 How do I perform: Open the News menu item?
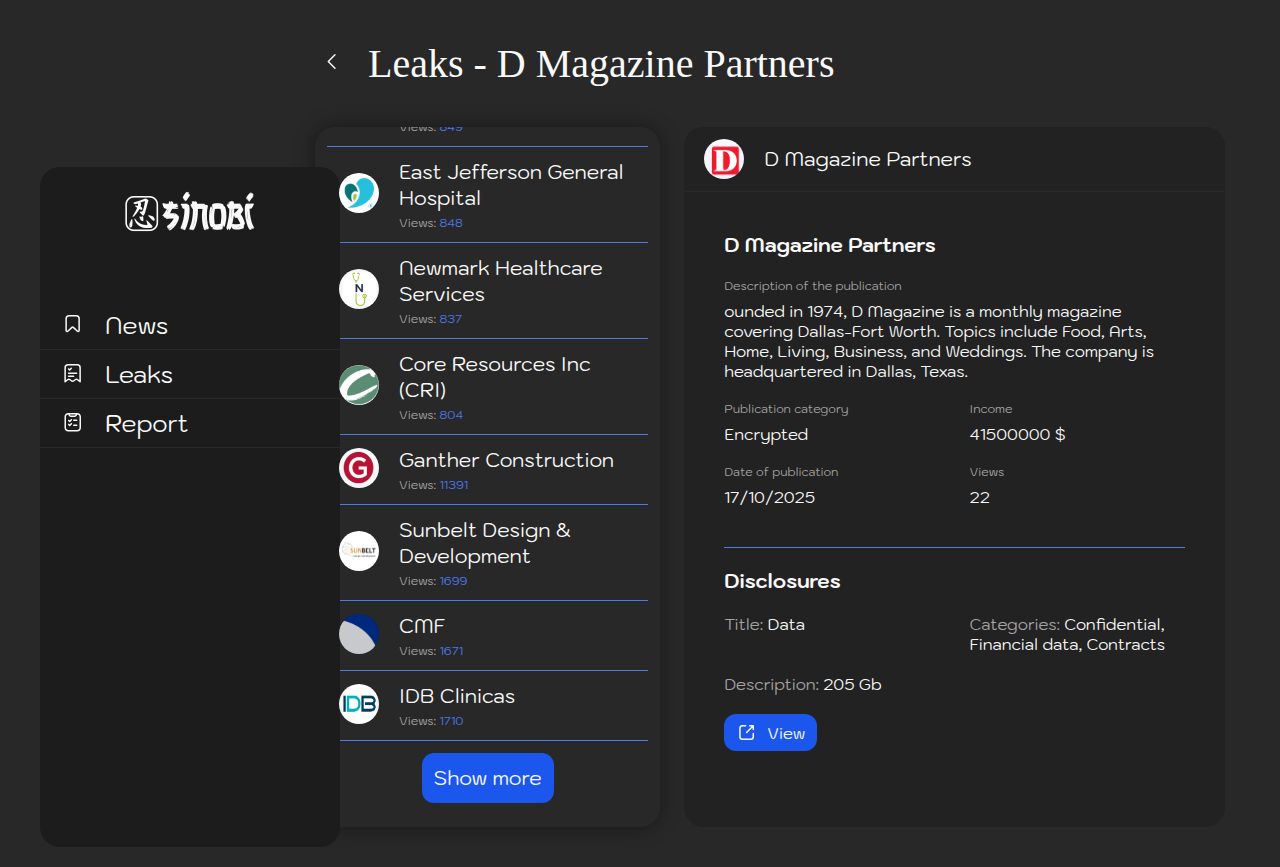click(137, 326)
